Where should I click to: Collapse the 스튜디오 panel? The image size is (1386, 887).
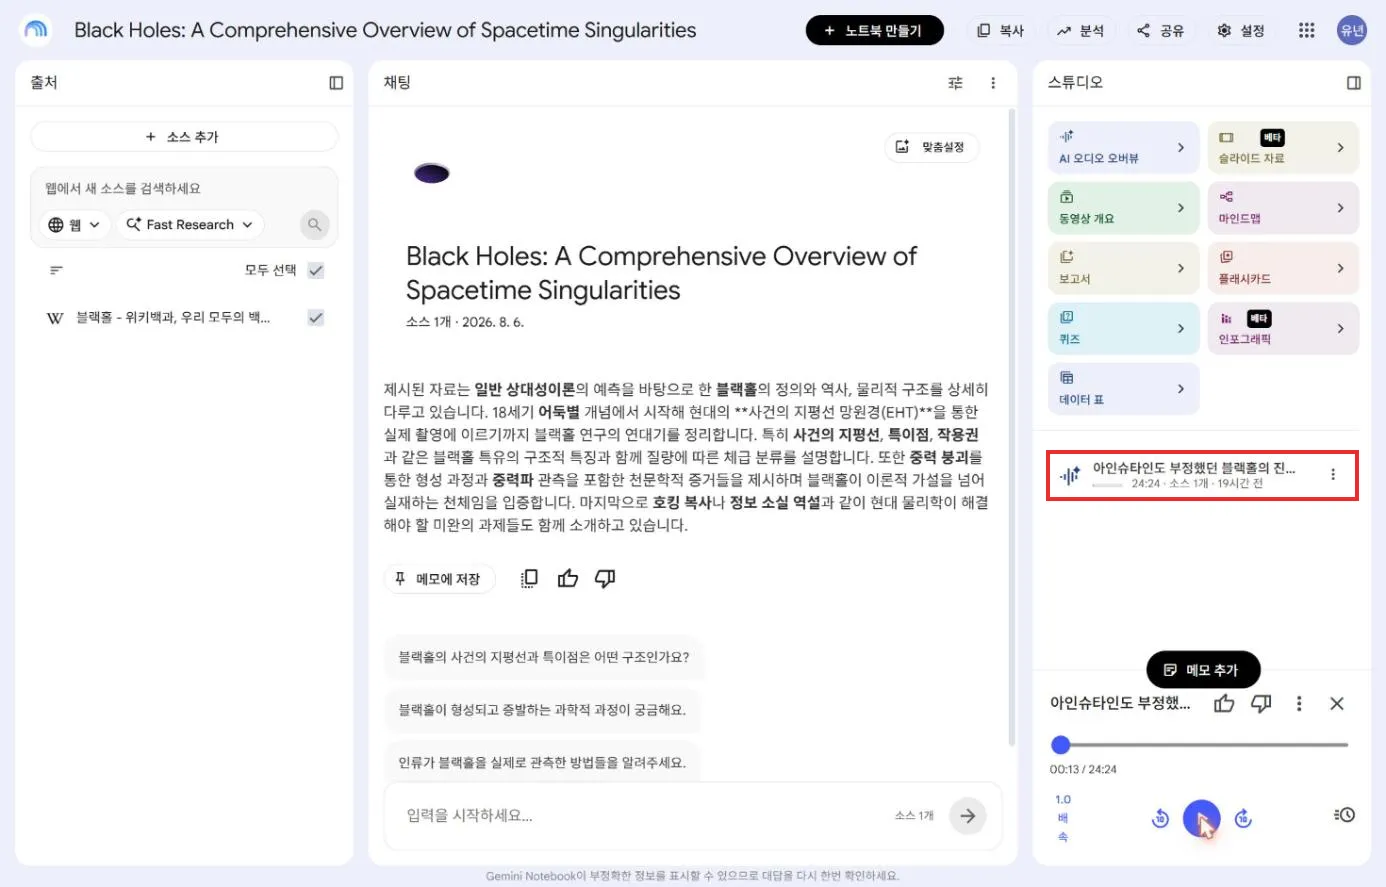click(1353, 83)
